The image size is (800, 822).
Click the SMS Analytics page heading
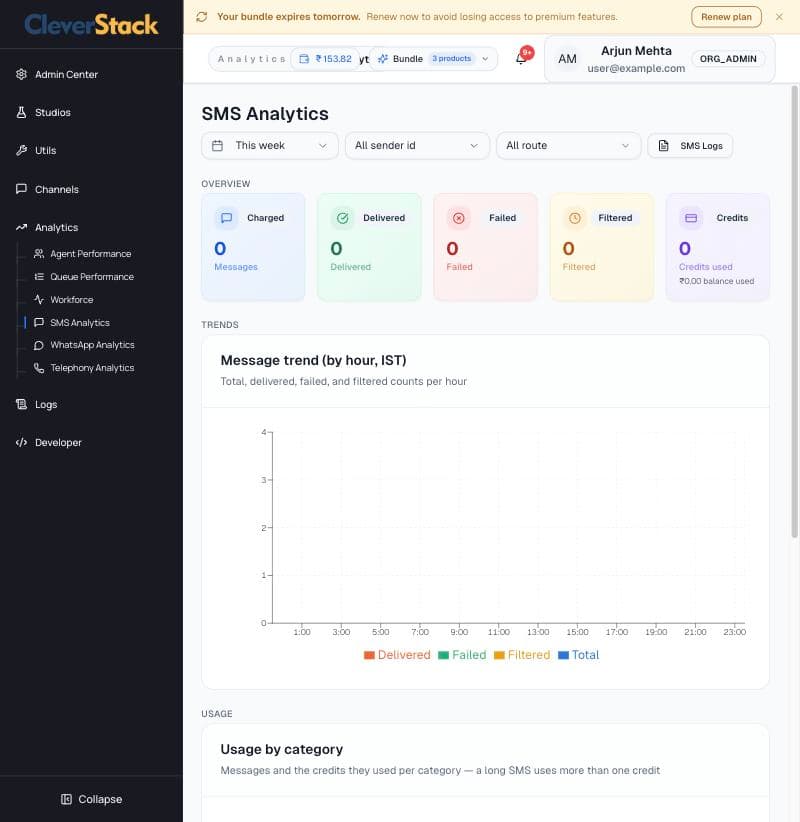pyautogui.click(x=265, y=113)
